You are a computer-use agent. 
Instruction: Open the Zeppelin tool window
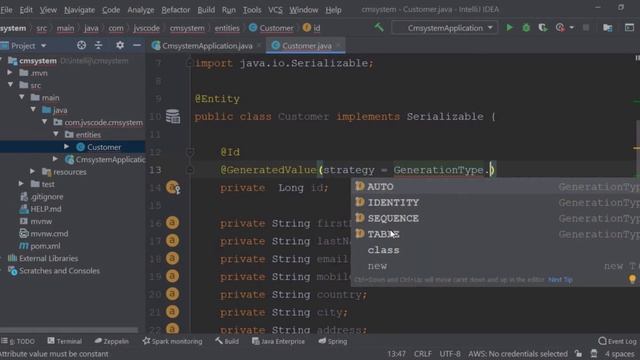click(111, 341)
